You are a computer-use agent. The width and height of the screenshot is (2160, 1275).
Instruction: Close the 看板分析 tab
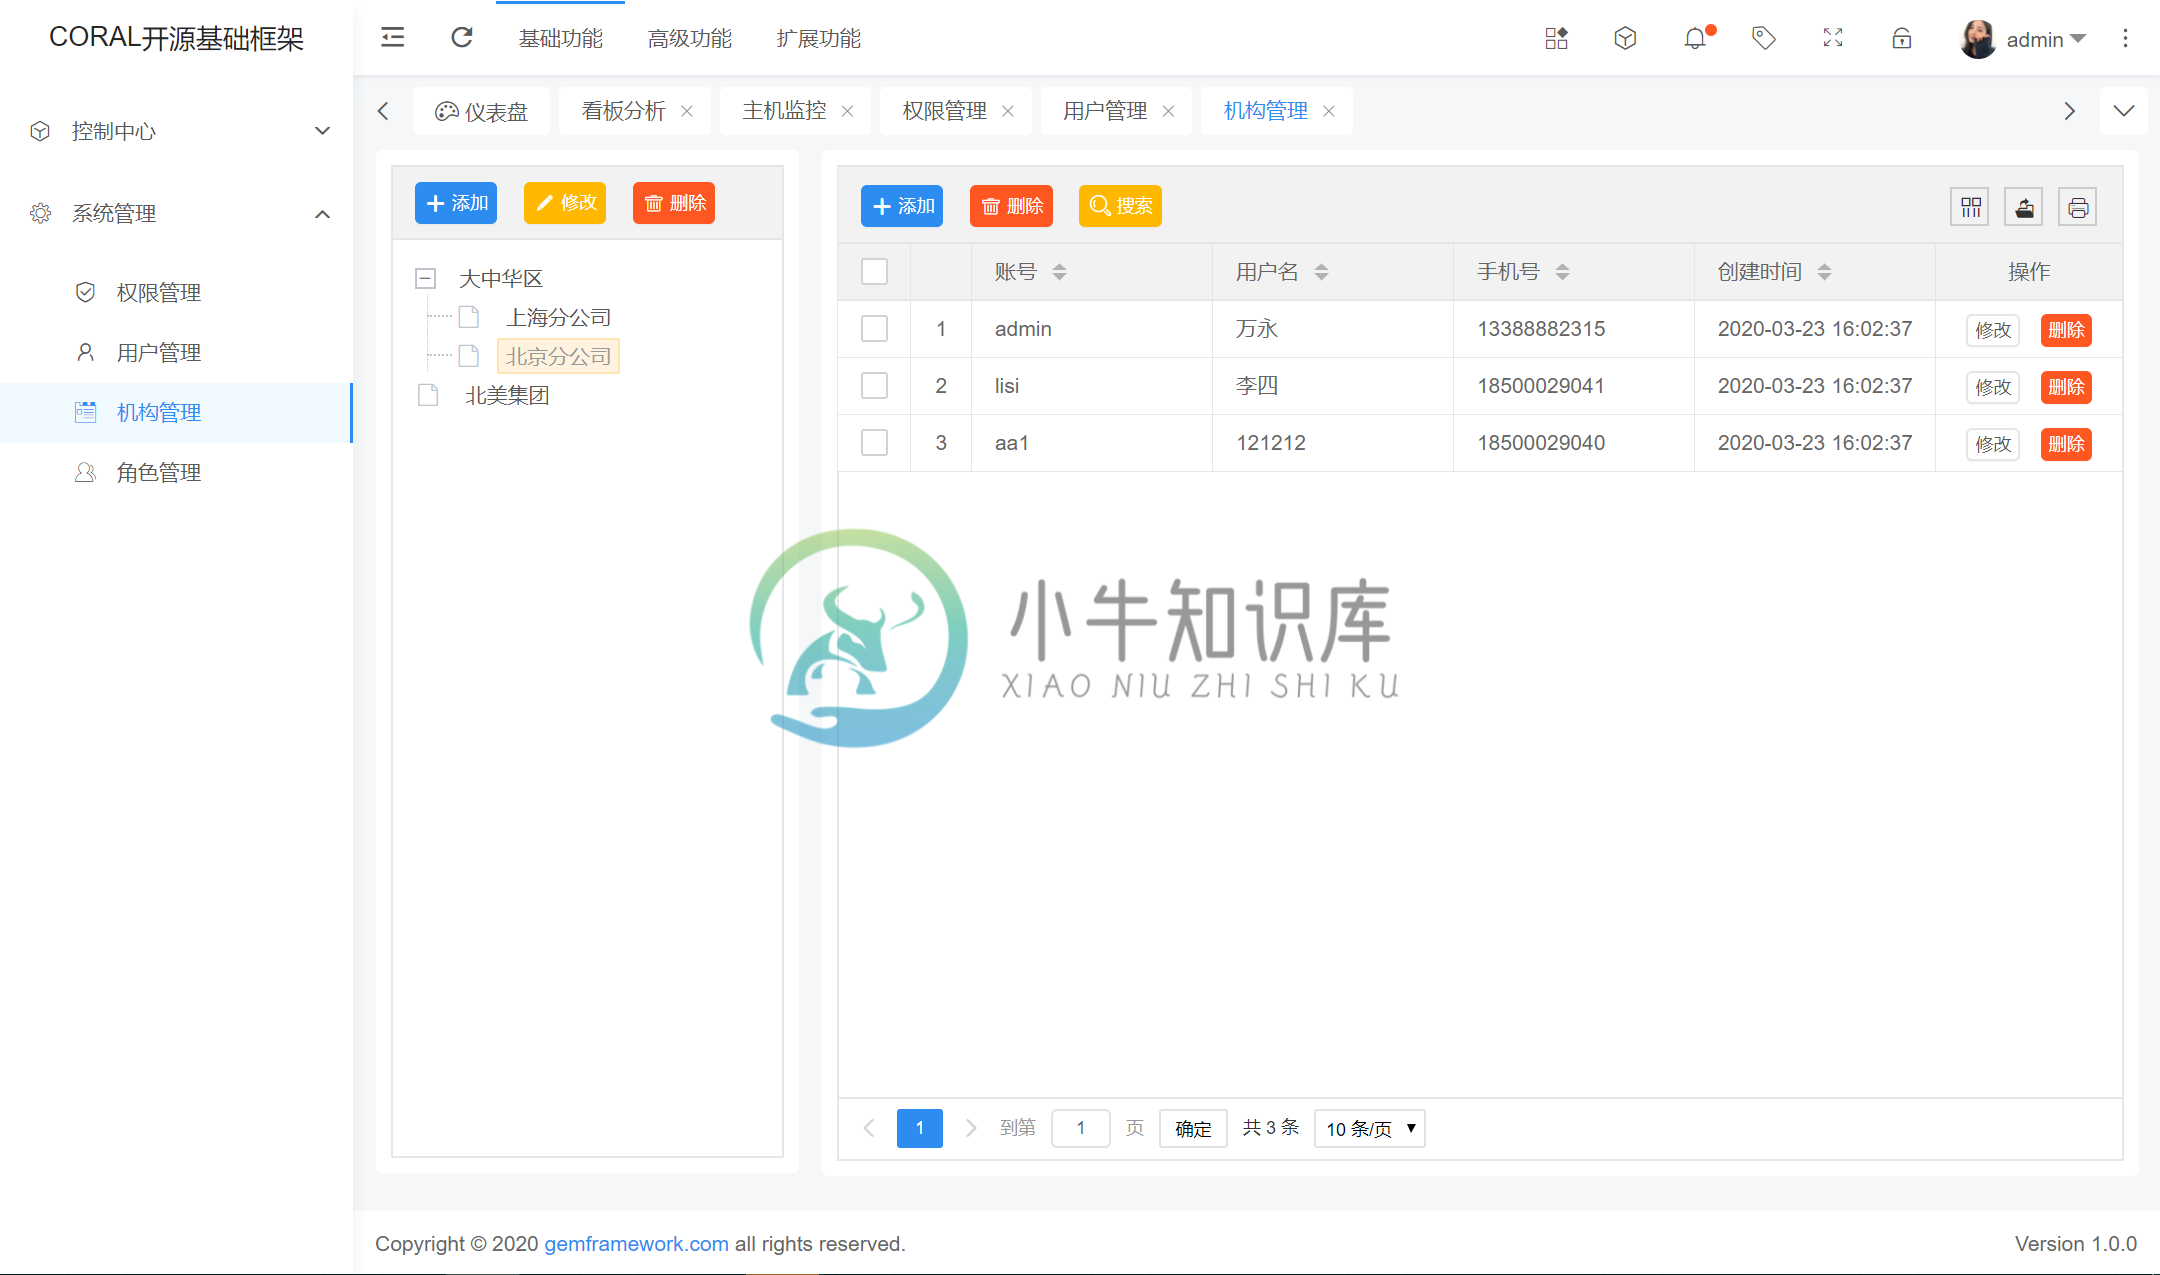[687, 111]
